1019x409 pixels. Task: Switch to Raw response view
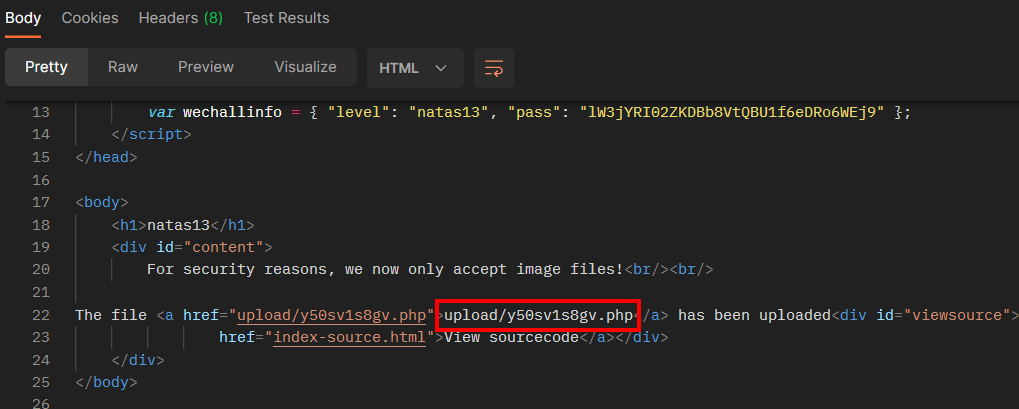[x=123, y=67]
